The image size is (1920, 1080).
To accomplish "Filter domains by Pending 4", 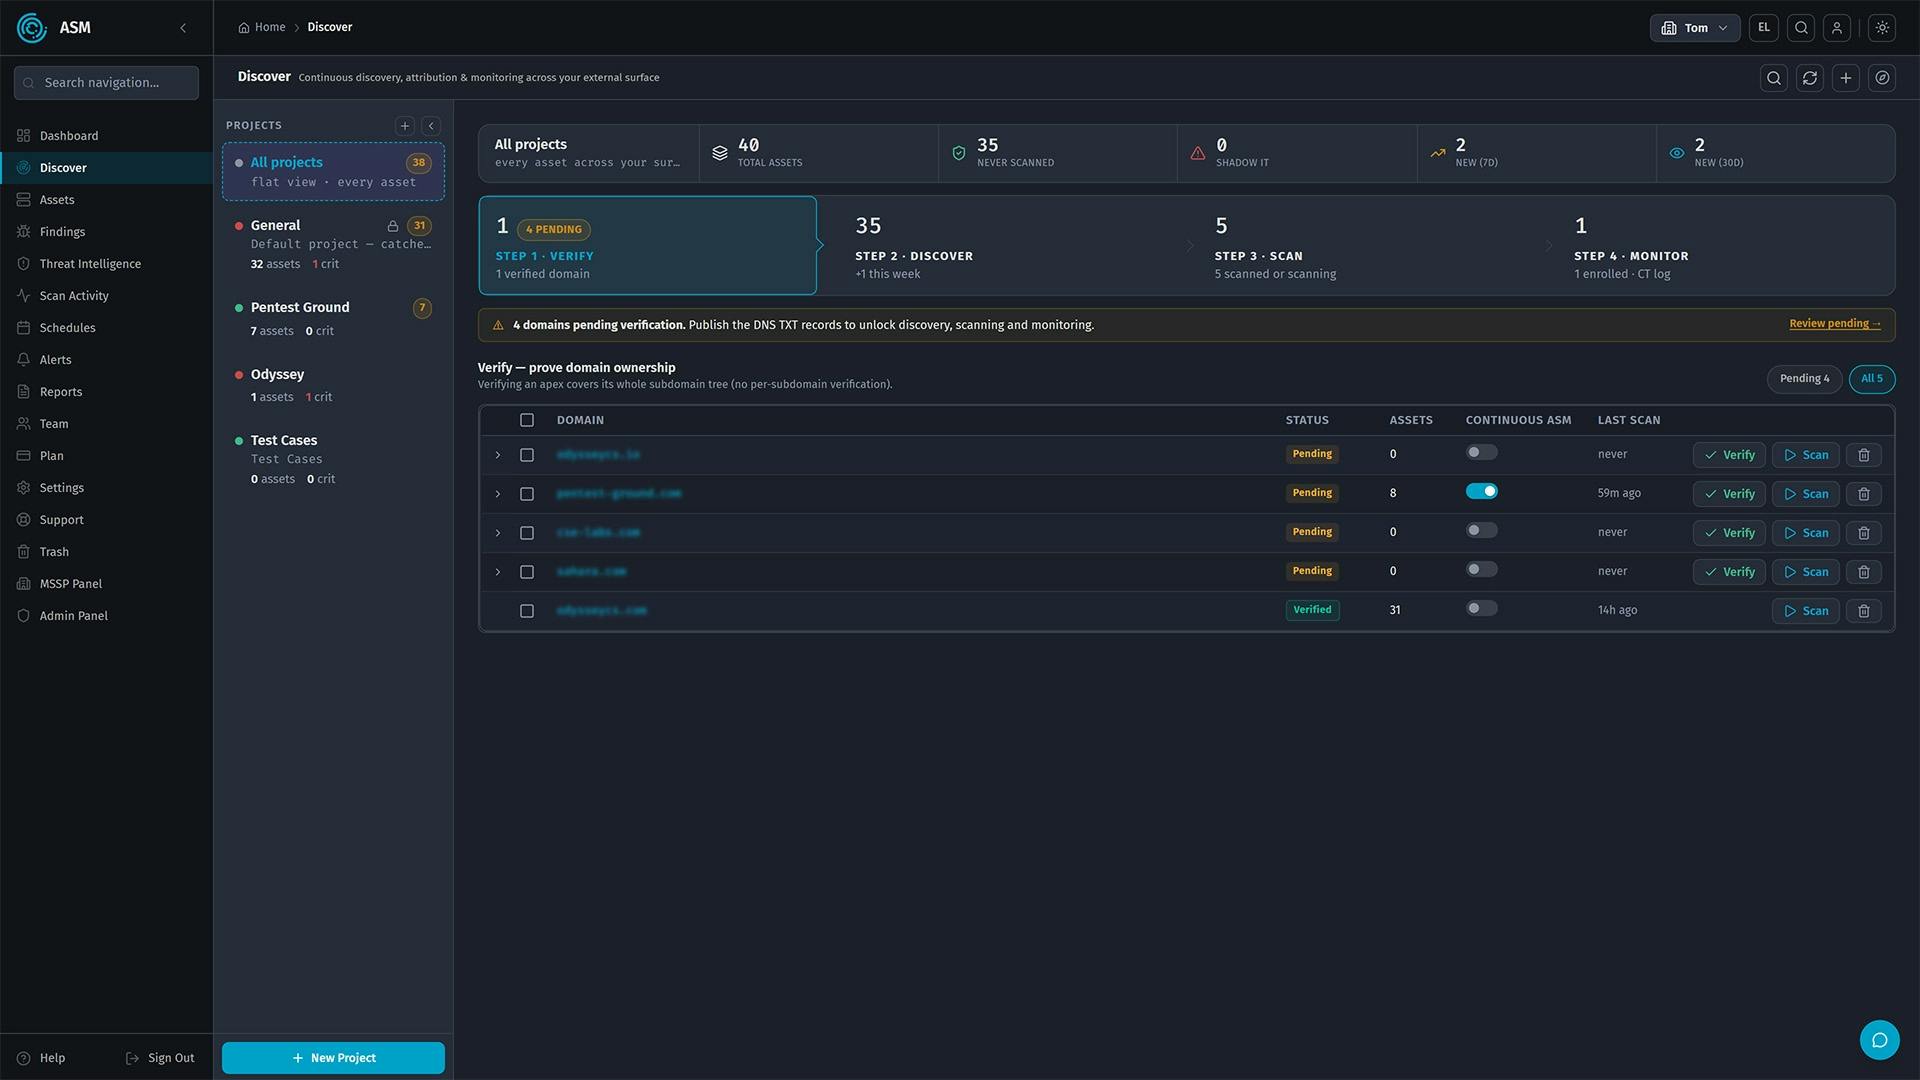I will pos(1804,379).
